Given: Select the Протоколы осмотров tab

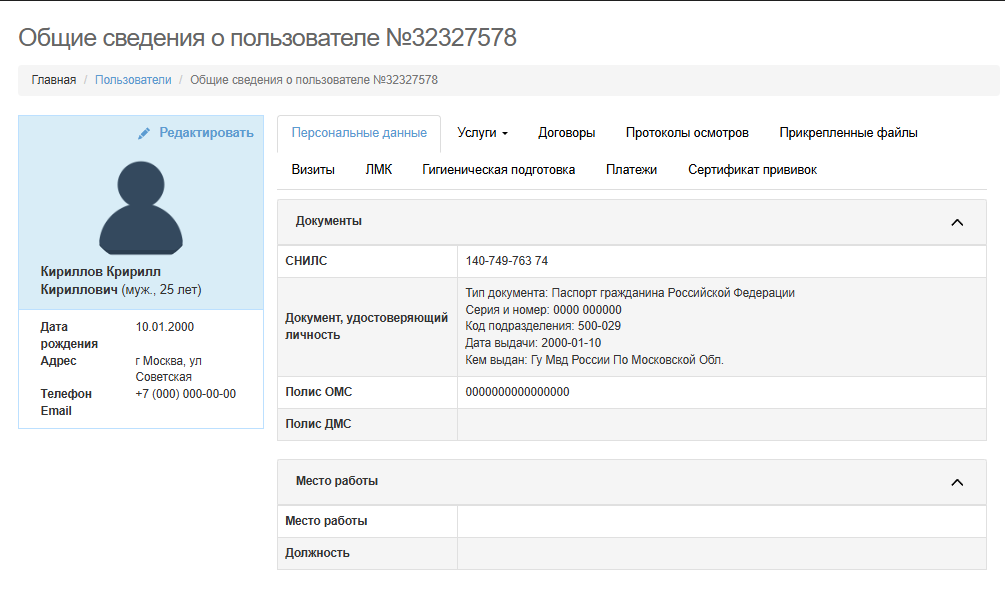Looking at the screenshot, I should [687, 133].
